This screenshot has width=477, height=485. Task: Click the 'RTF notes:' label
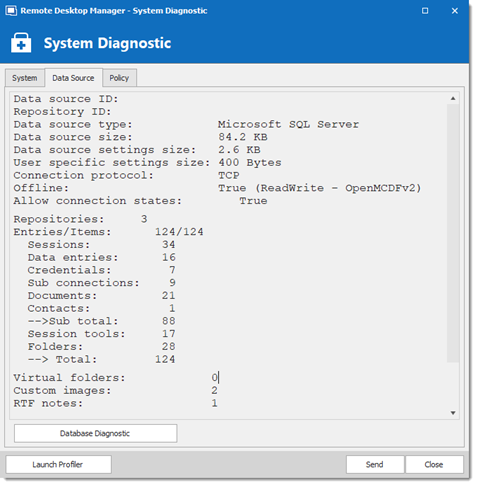(x=48, y=403)
